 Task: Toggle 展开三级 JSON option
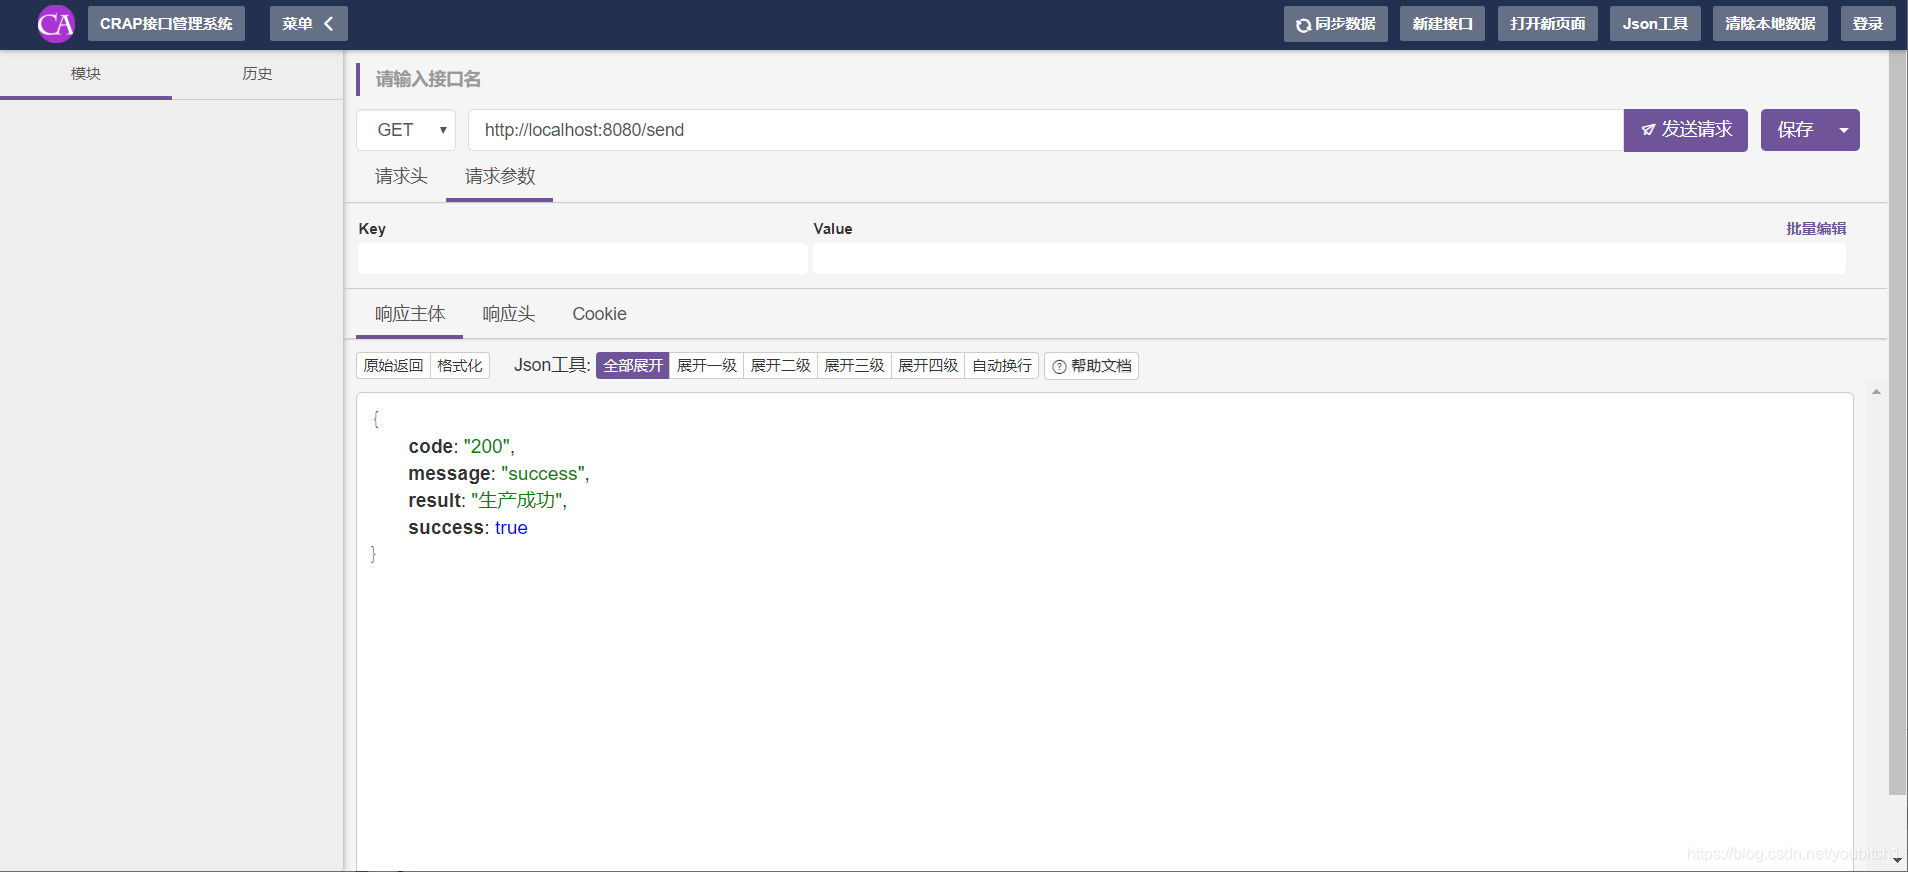coord(854,366)
